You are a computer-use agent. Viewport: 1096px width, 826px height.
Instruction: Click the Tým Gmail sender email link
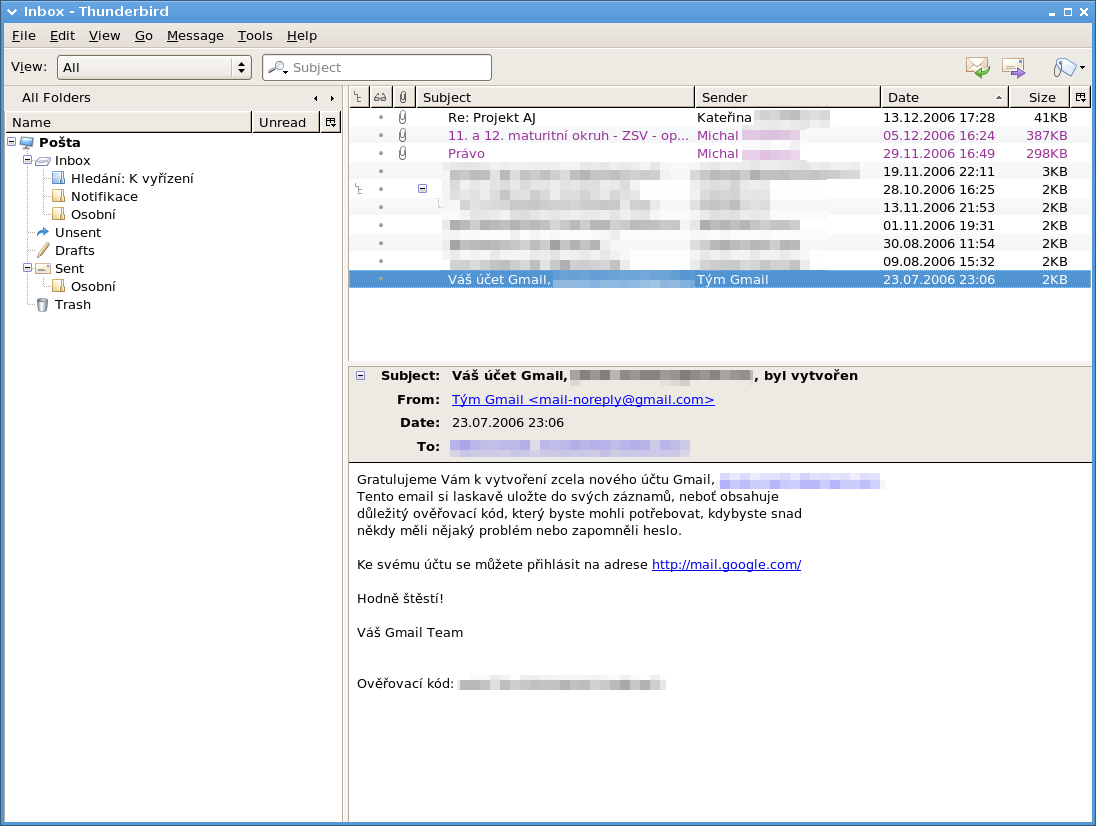coord(583,400)
